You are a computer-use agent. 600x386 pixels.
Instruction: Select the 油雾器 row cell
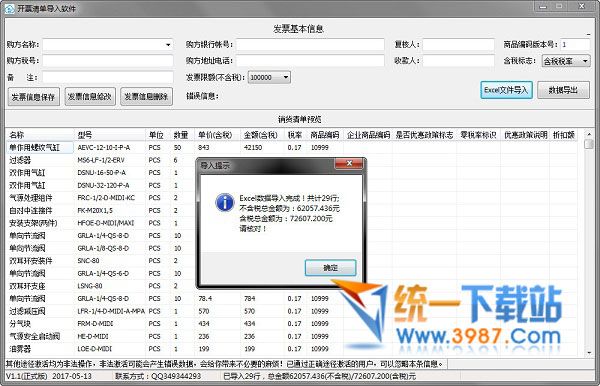click(x=40, y=349)
